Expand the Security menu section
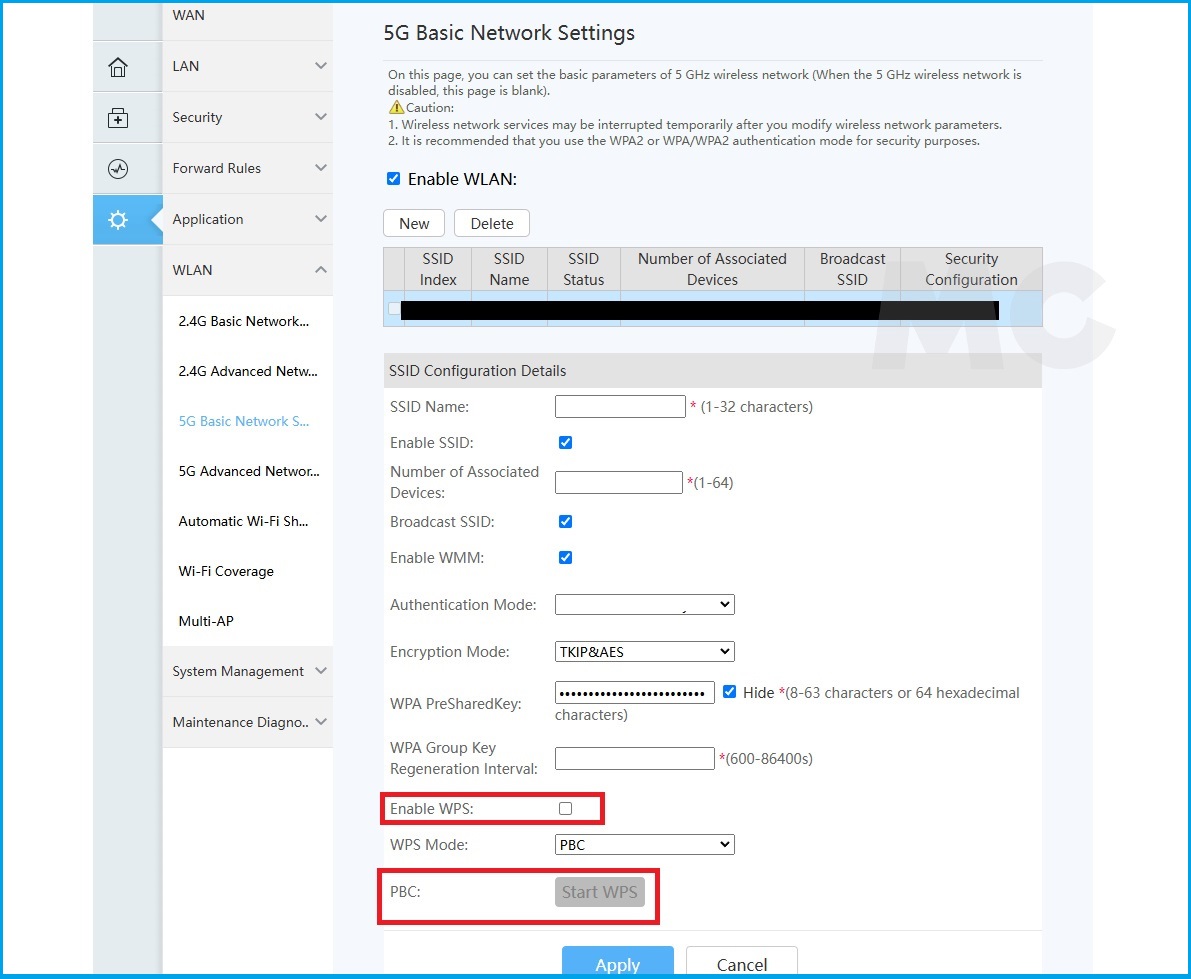This screenshot has height=979, width=1191. [247, 117]
